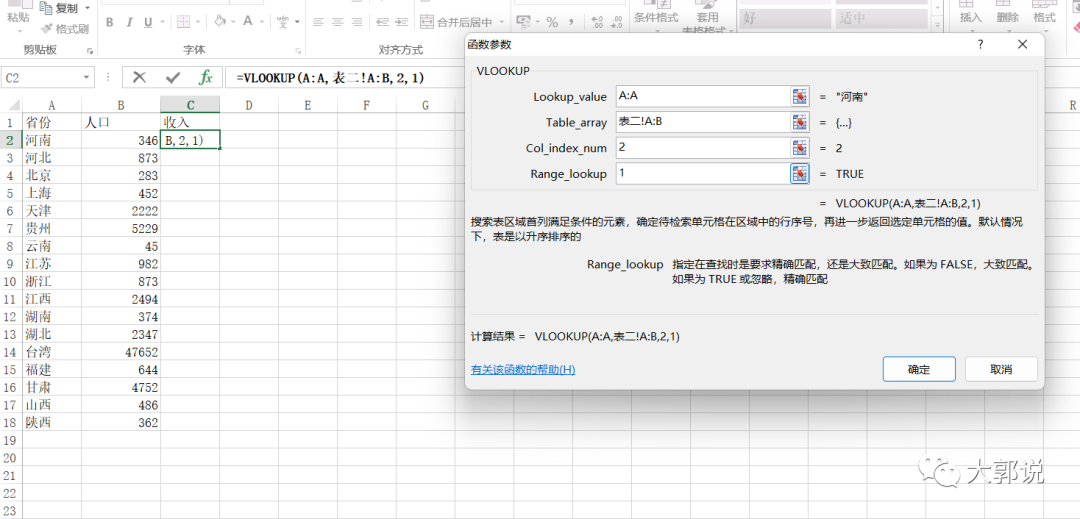The width and height of the screenshot is (1080, 519).
Task: Open the 合并后居中 dropdown arrow
Action: [x=500, y=22]
